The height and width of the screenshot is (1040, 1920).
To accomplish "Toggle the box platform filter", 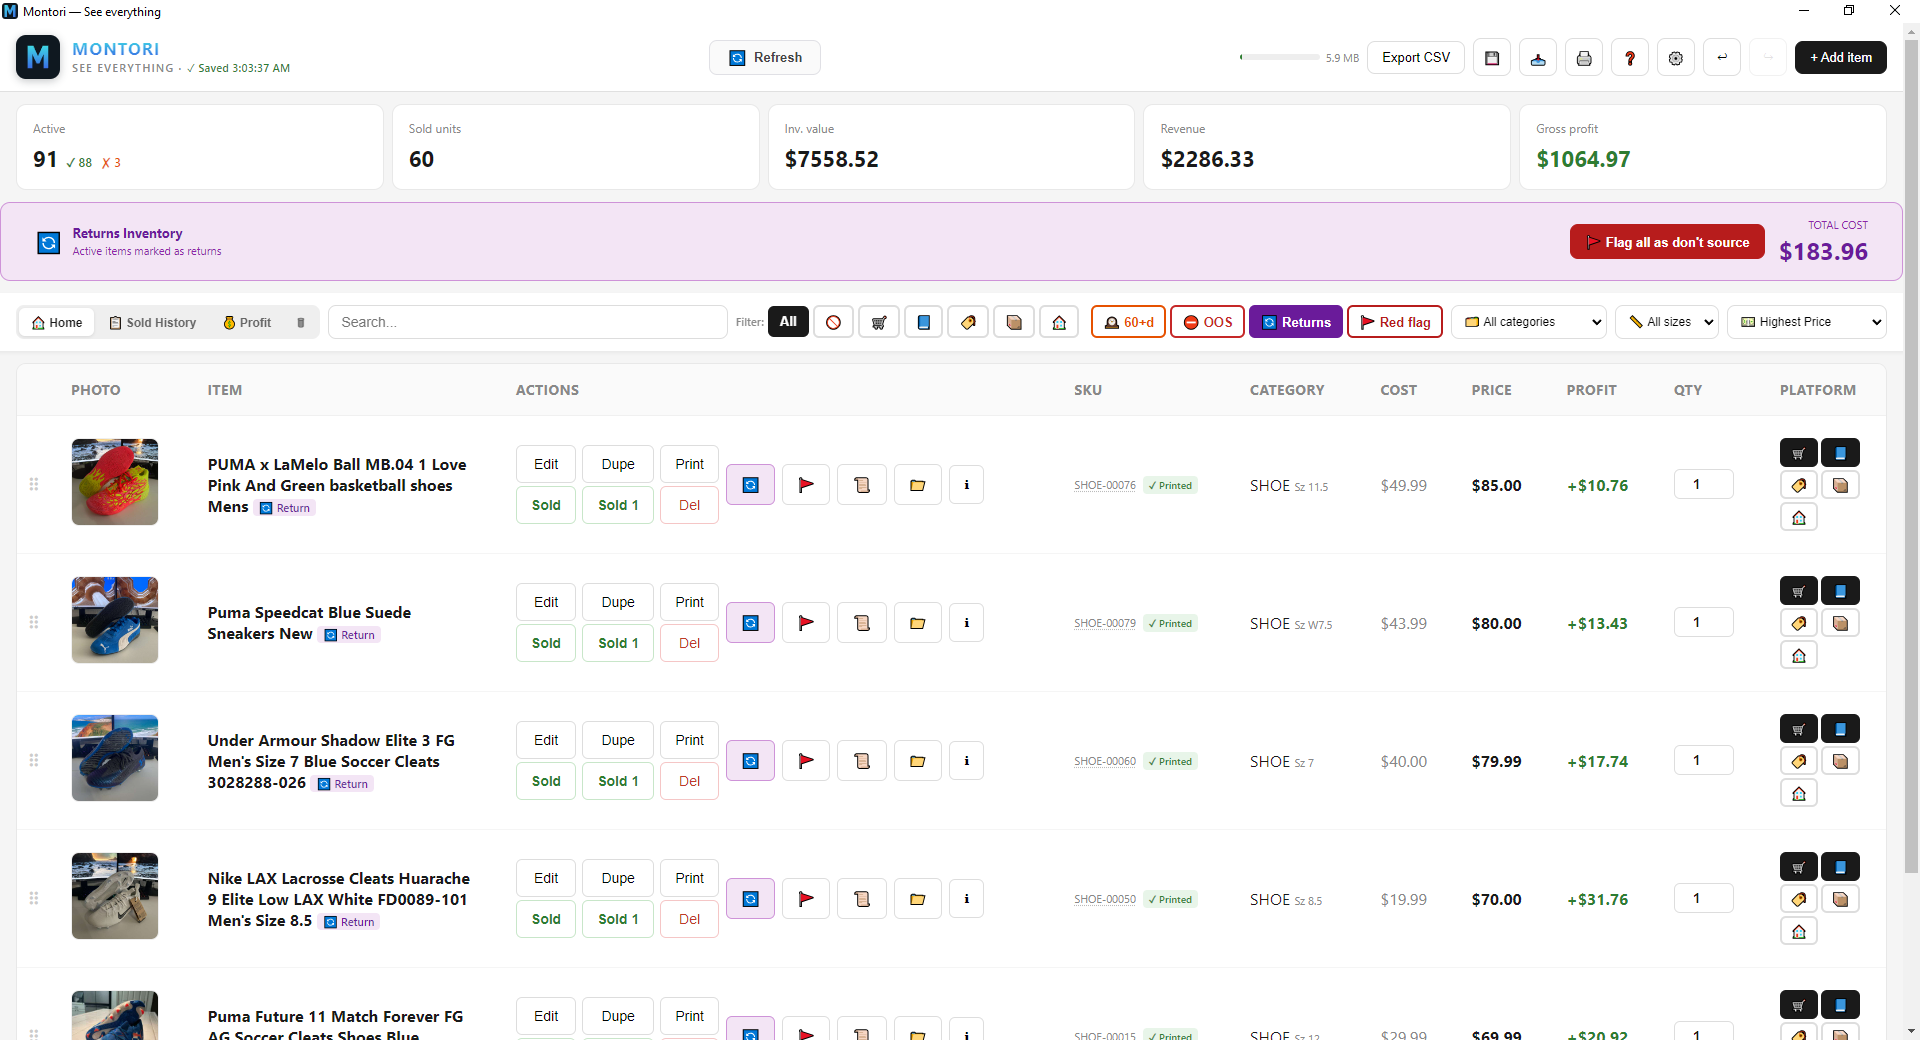I will coord(1014,322).
